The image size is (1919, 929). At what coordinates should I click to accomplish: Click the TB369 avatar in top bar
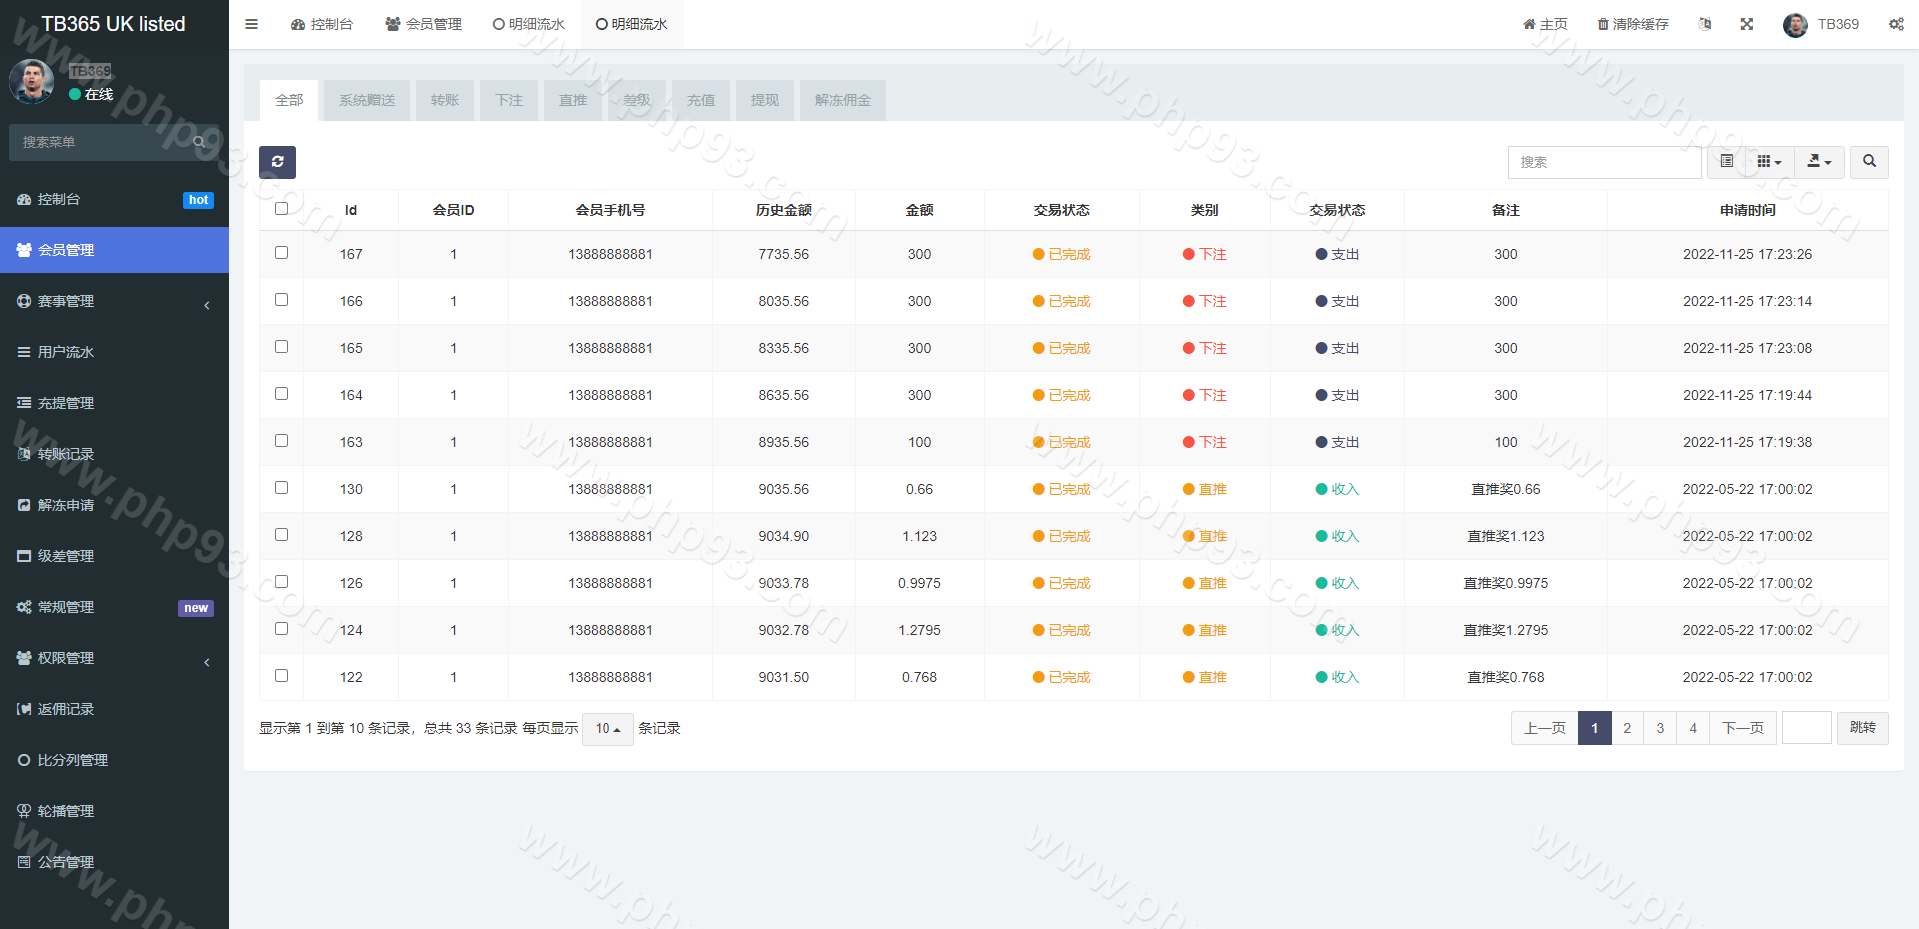pyautogui.click(x=1795, y=25)
